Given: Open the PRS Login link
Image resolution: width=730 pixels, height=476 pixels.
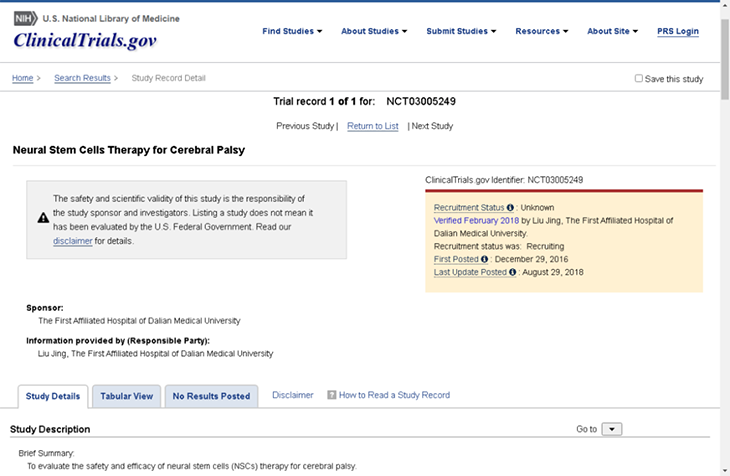Looking at the screenshot, I should click(x=678, y=31).
